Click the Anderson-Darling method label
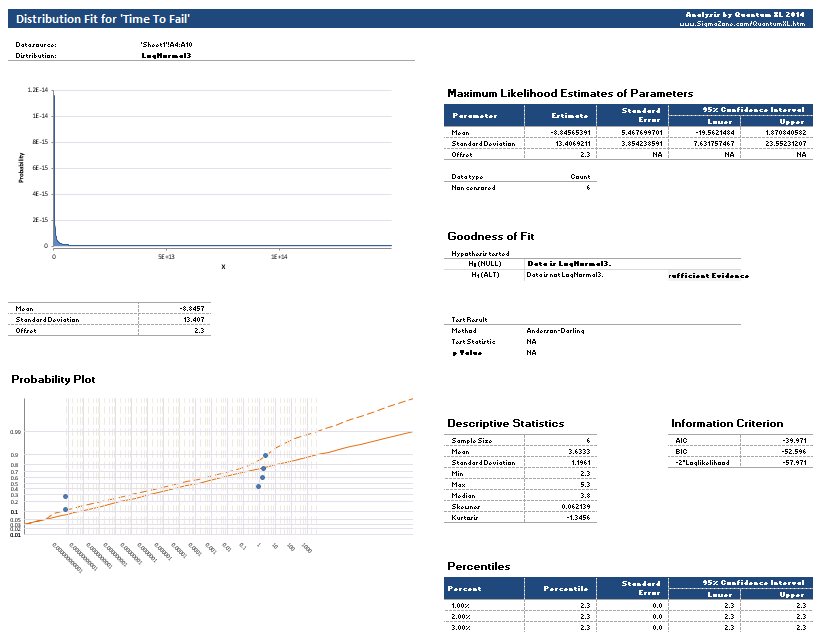This screenshot has width=821, height=632. (554, 330)
